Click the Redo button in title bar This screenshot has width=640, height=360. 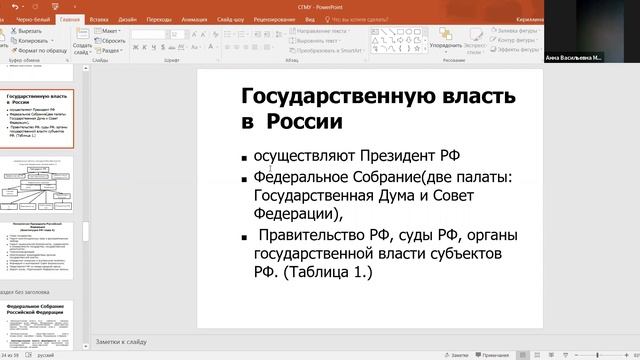35,7
